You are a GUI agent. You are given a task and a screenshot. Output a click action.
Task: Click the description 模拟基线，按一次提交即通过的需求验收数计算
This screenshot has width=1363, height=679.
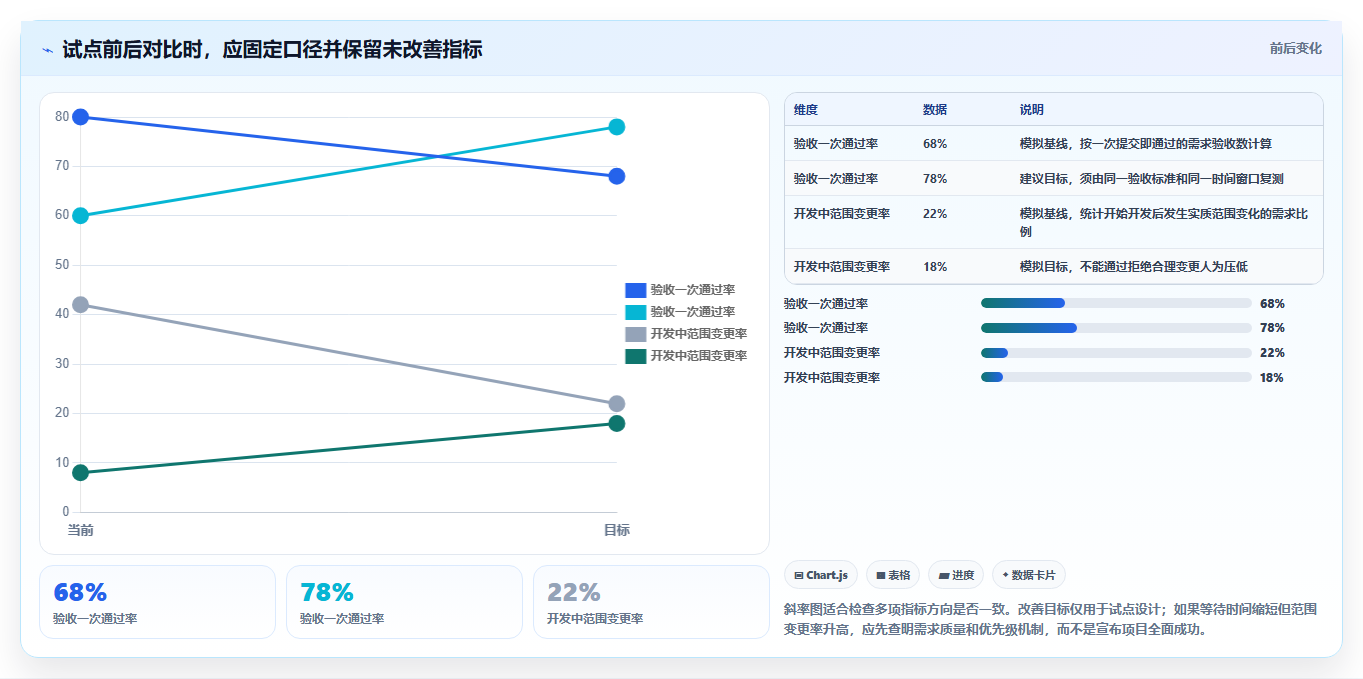(x=1146, y=144)
